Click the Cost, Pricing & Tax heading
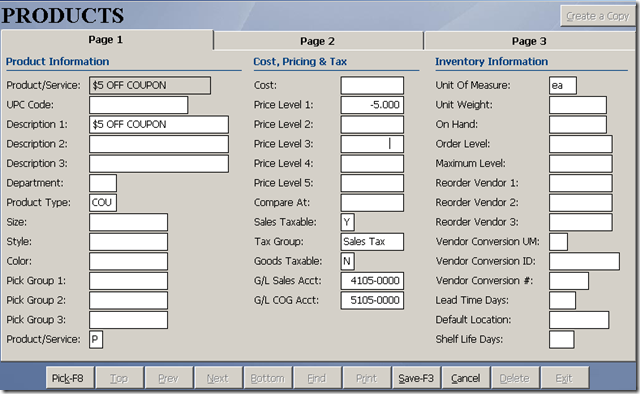The width and height of the screenshot is (640, 394). click(x=300, y=62)
